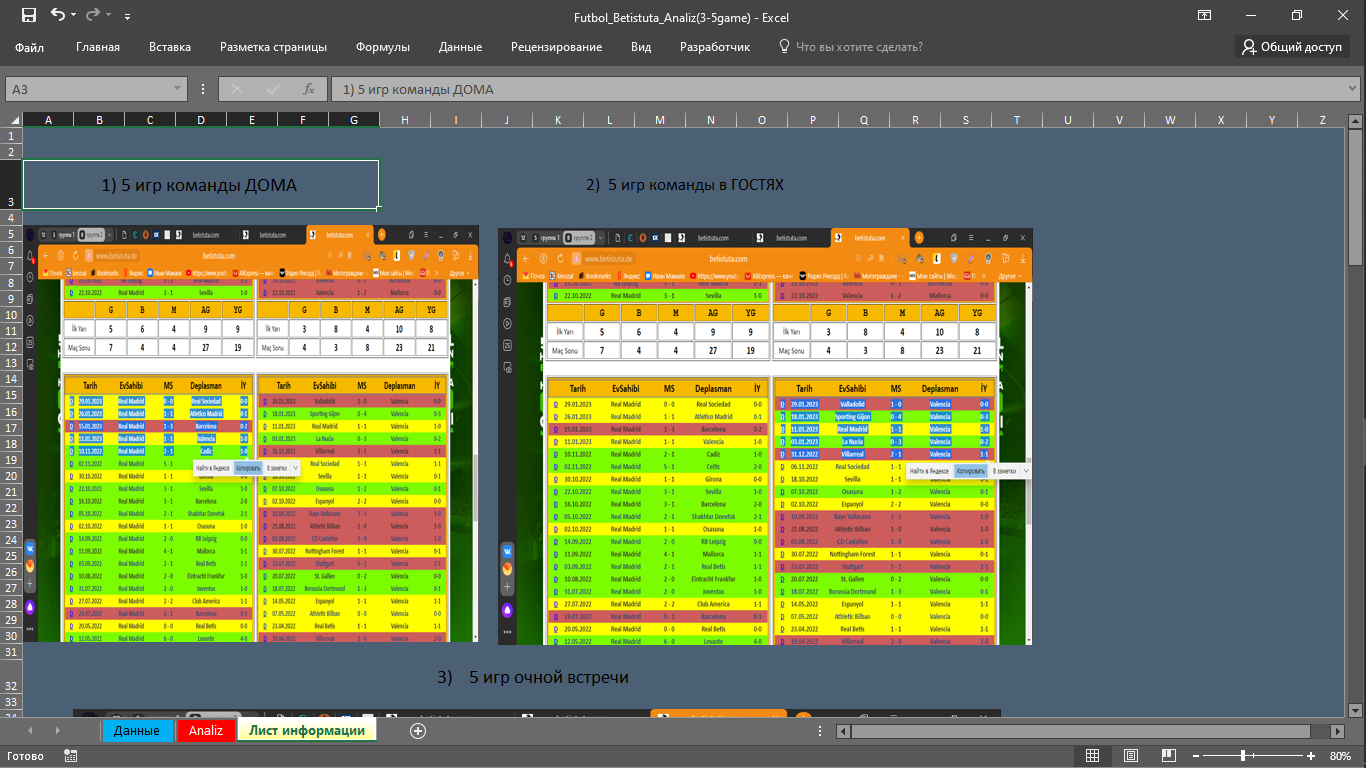Open the redo history dropdown arrow
This screenshot has width=1366, height=768.
[109, 16]
